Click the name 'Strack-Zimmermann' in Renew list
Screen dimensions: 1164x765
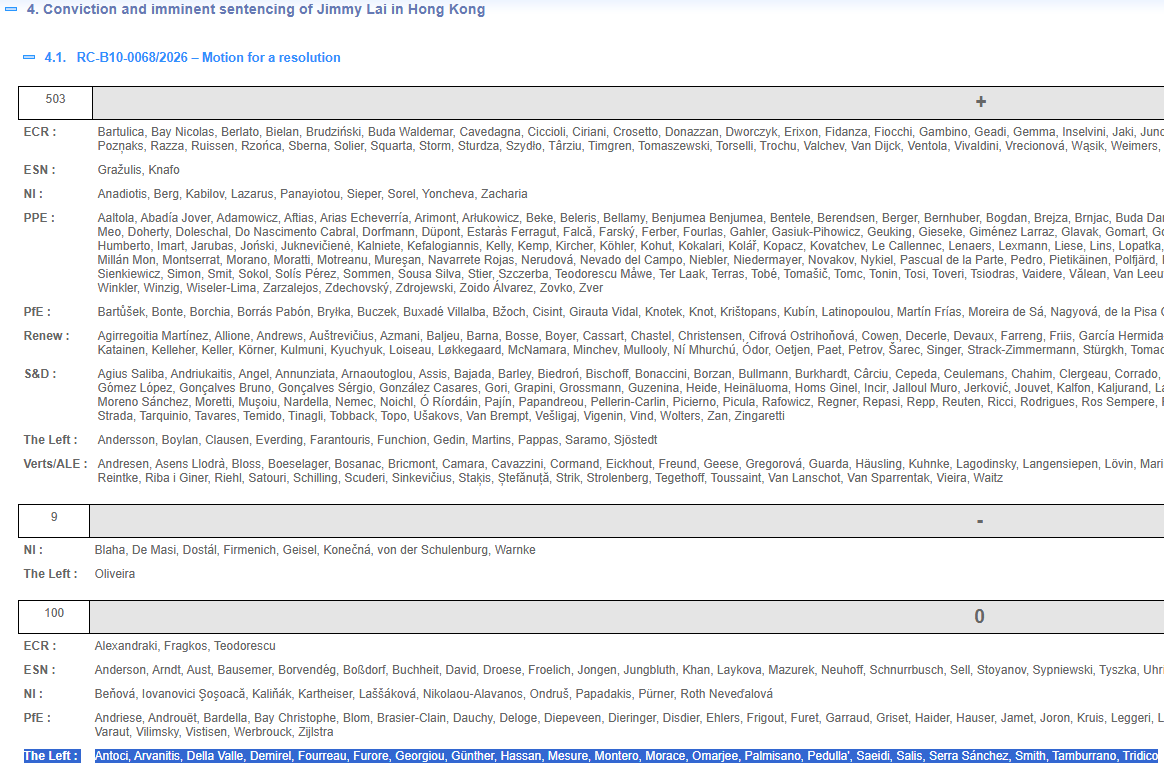coord(1029,350)
